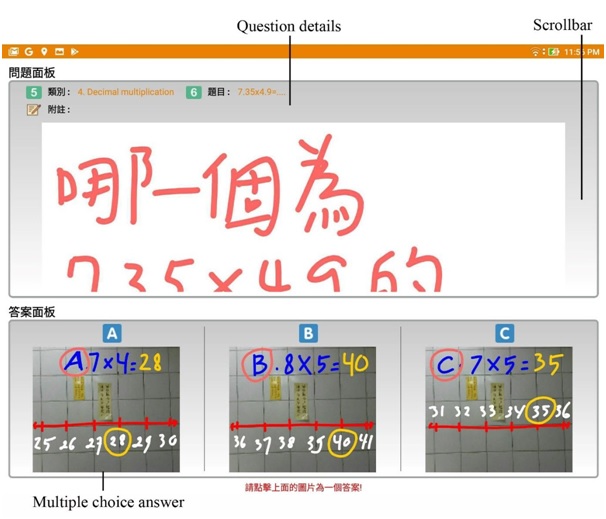Click the notes pencil icon
Viewport: 606px width, 519px height.
coord(33,109)
